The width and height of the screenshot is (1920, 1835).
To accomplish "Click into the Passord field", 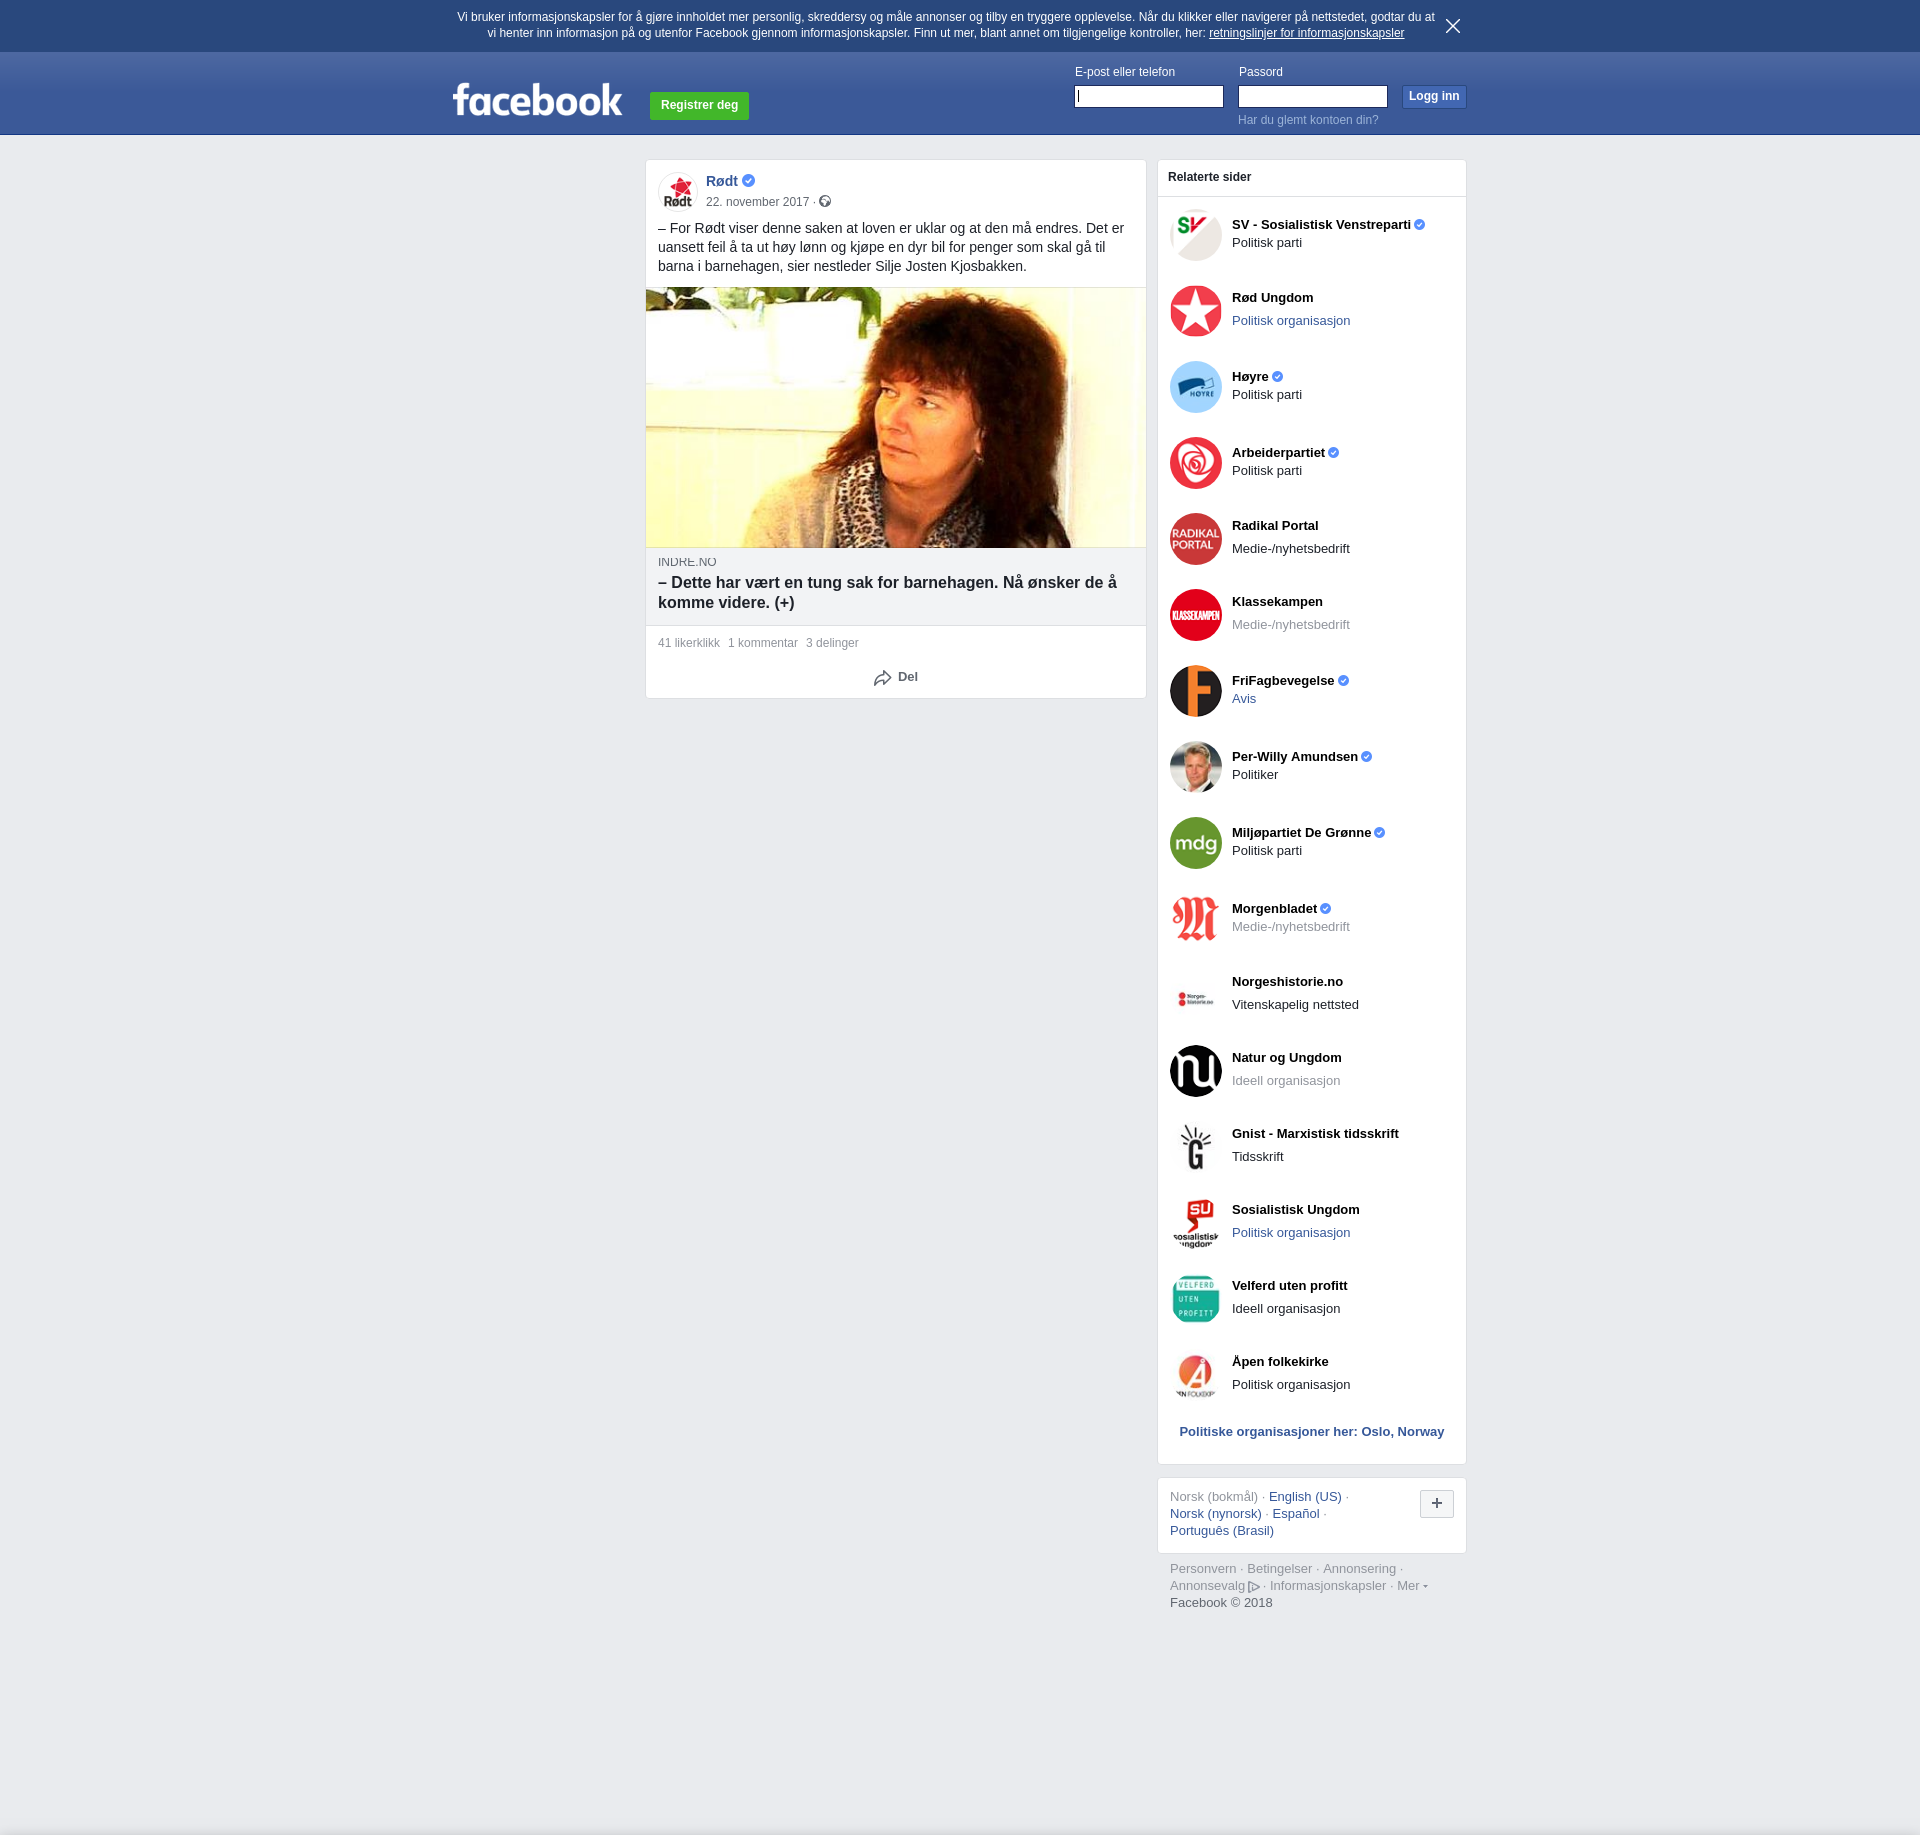I will (x=1312, y=97).
